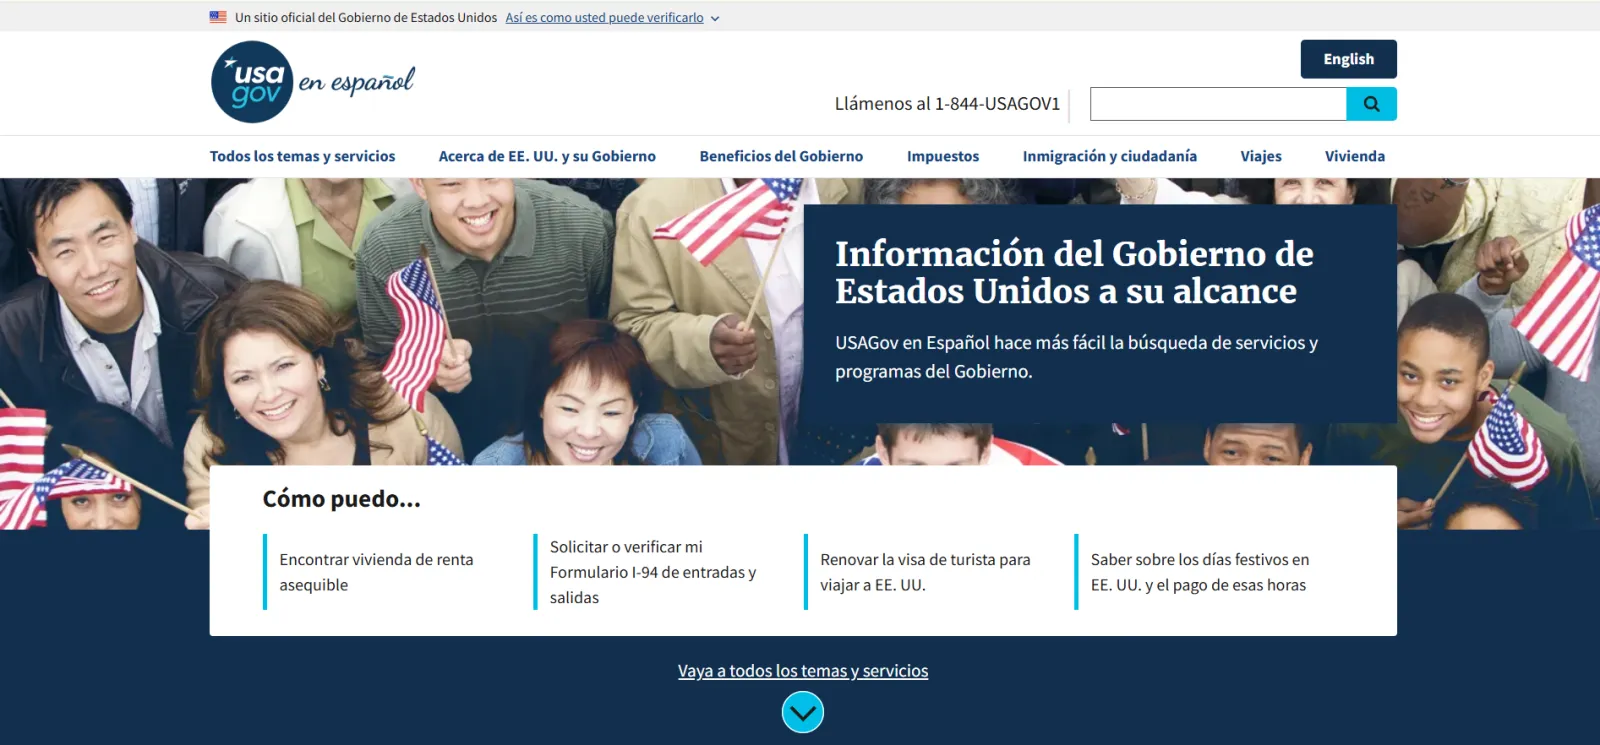Open 'Encontrar vivienda de renta asequible' link

point(376,572)
